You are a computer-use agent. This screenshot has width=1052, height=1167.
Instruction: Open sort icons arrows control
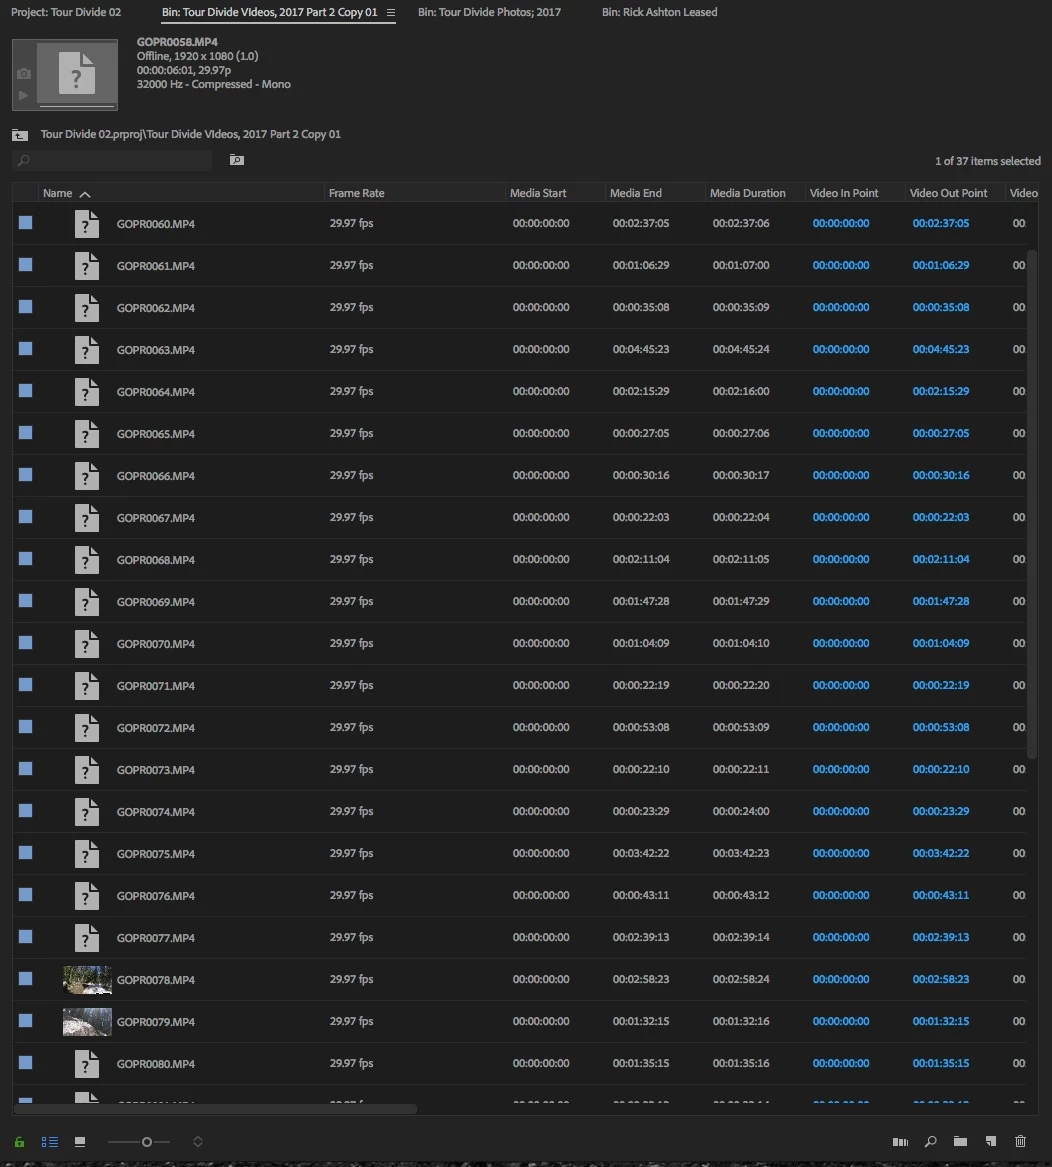[198, 1142]
